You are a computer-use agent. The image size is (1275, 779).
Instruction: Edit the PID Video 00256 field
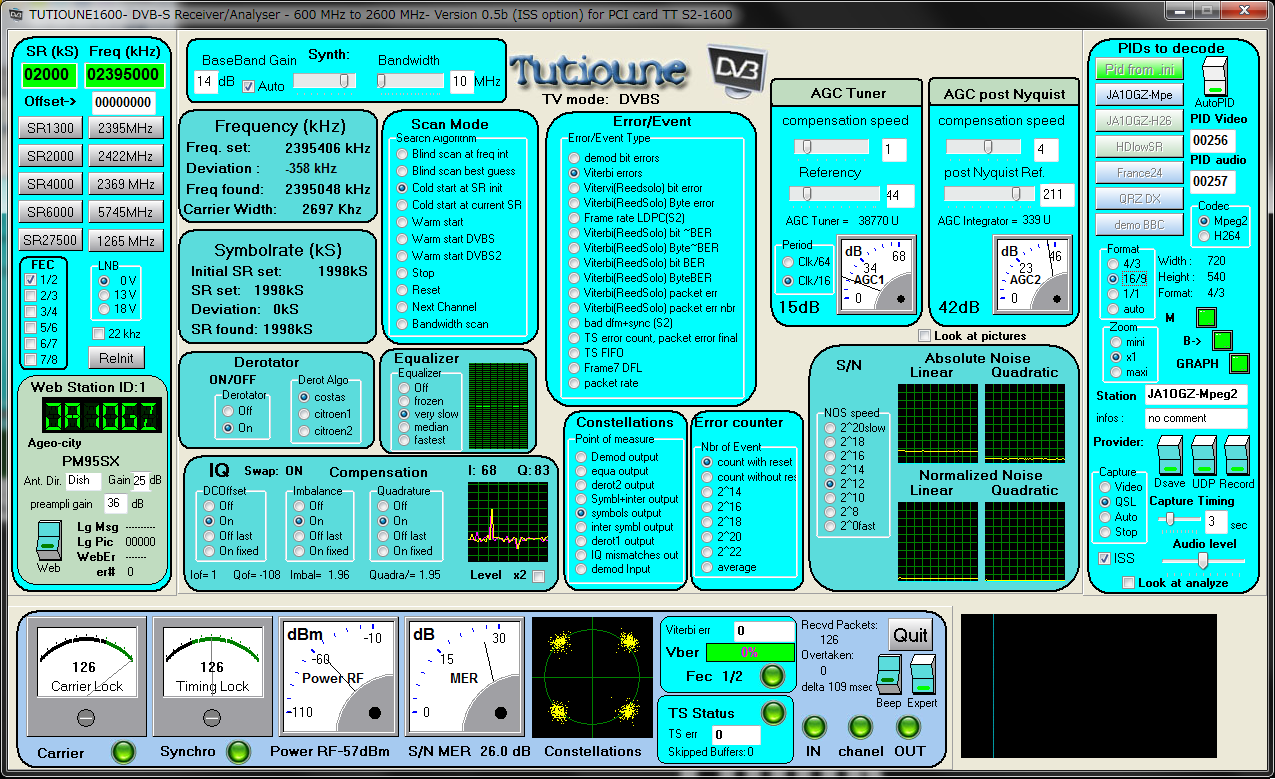coord(1212,140)
